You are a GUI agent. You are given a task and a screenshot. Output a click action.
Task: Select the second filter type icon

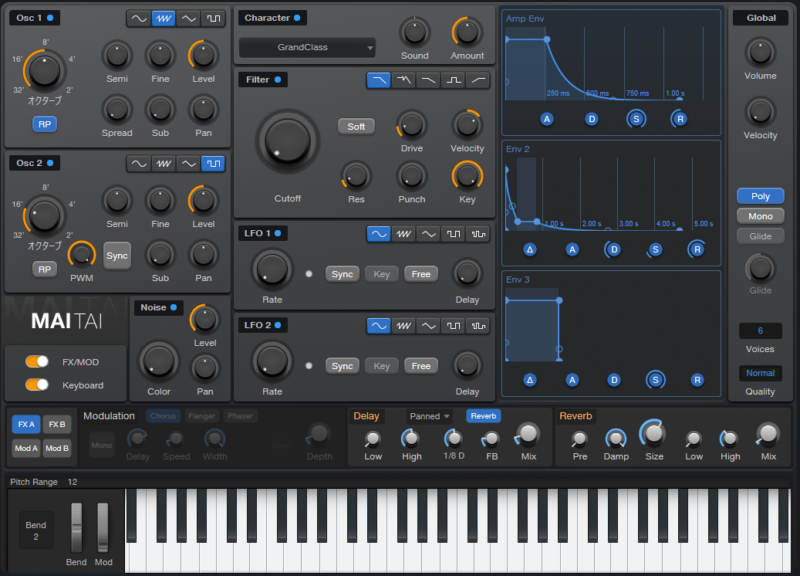pos(404,80)
